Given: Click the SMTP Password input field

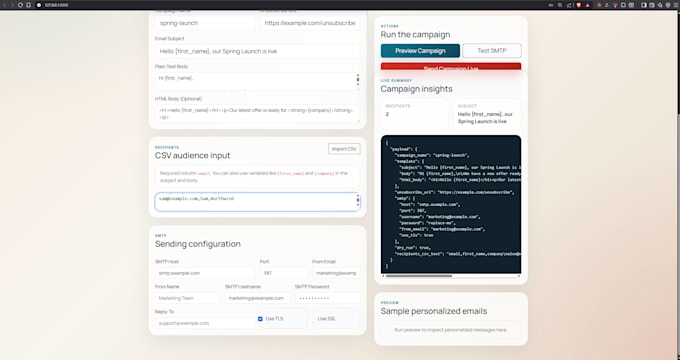Looking at the screenshot, I should point(327,298).
